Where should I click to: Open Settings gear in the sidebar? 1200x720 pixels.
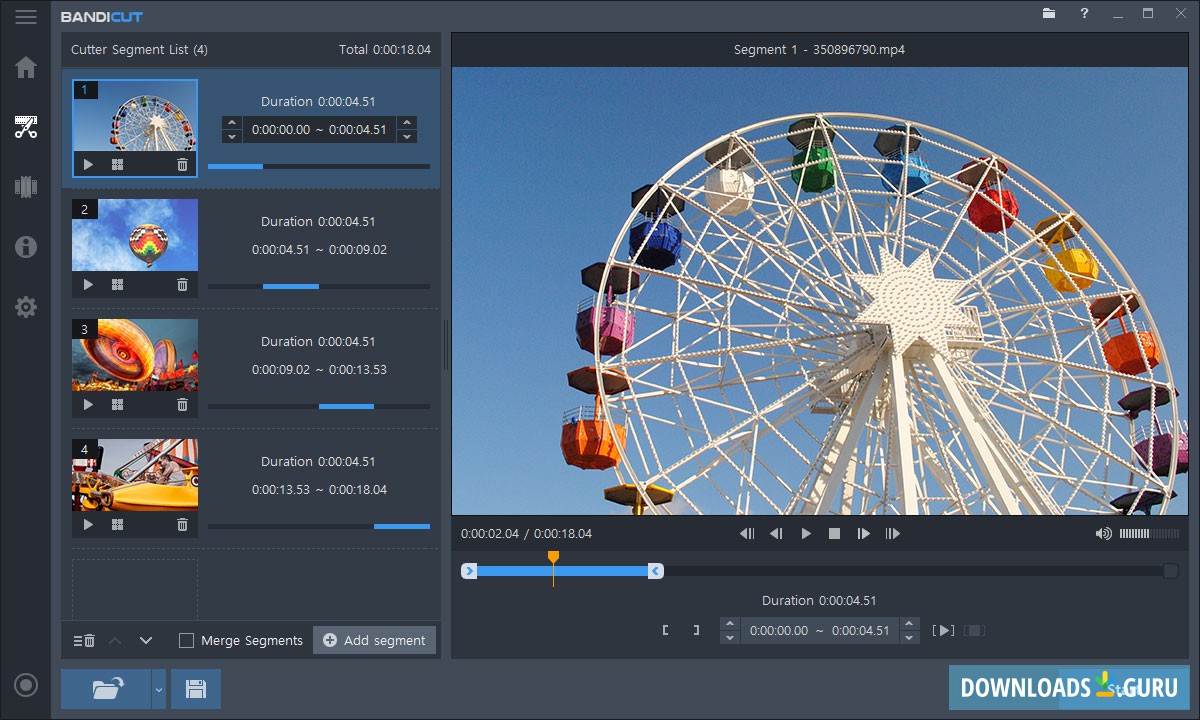click(x=26, y=307)
